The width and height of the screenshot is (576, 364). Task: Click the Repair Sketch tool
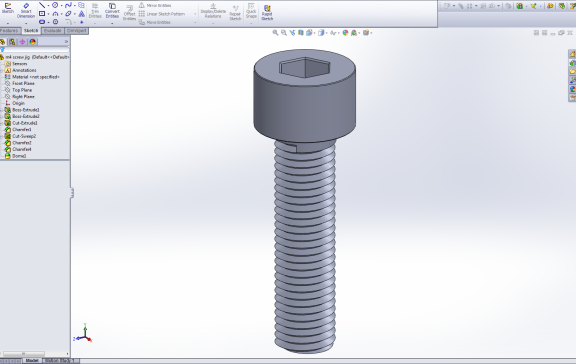pyautogui.click(x=235, y=12)
